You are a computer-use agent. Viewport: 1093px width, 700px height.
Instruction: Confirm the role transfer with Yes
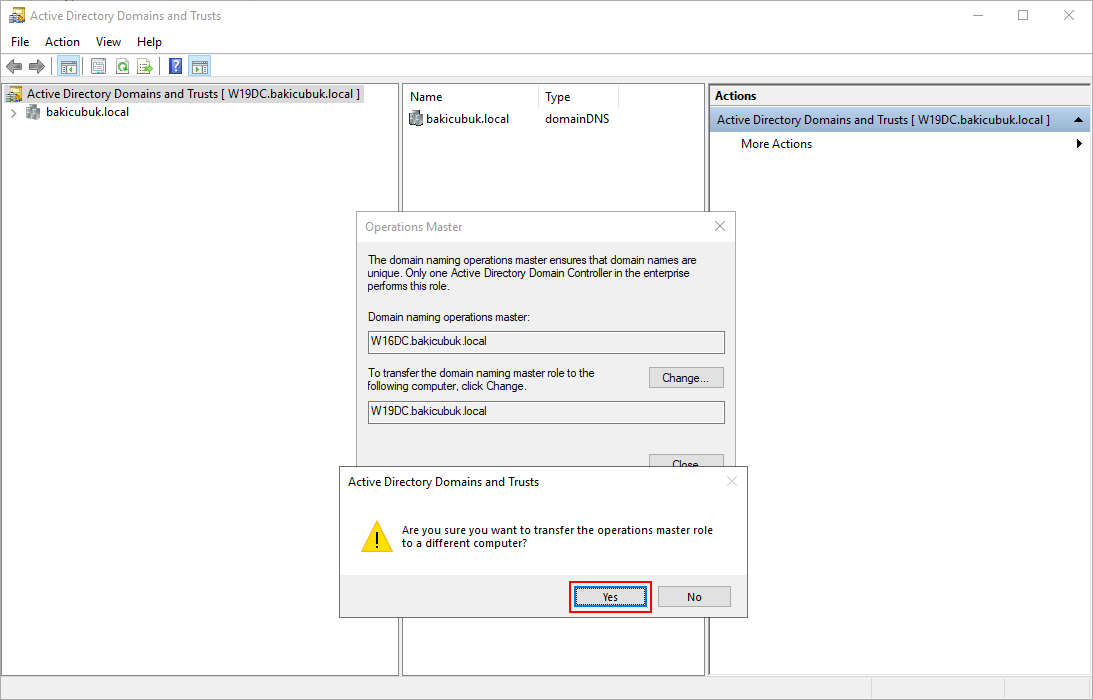[x=610, y=597]
